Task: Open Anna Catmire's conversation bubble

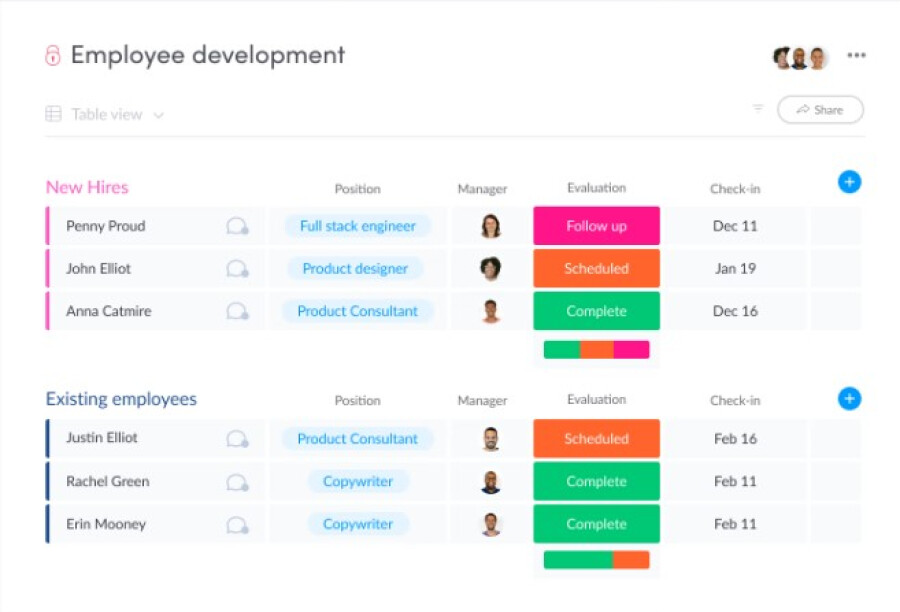Action: [x=237, y=311]
